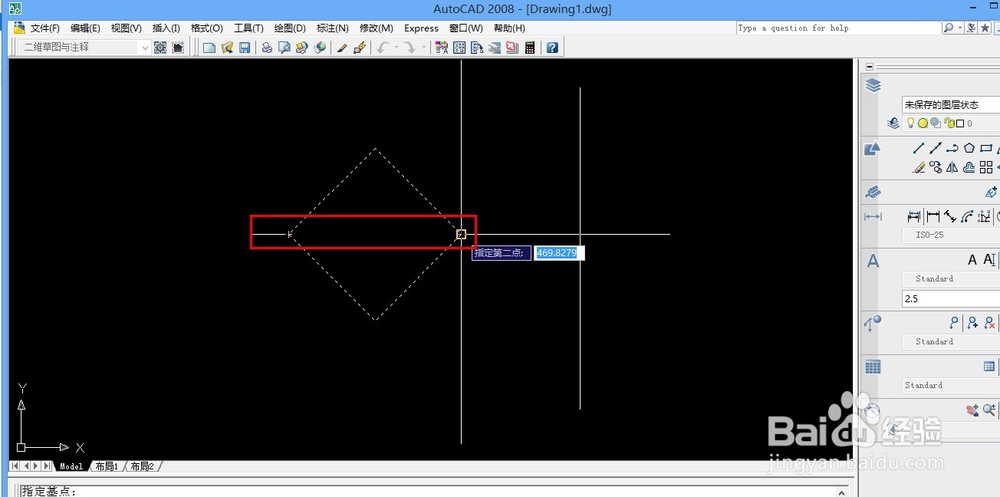Screen dimensions: 1000x497
Task: Click the Single Line Text icon
Action: 989,260
